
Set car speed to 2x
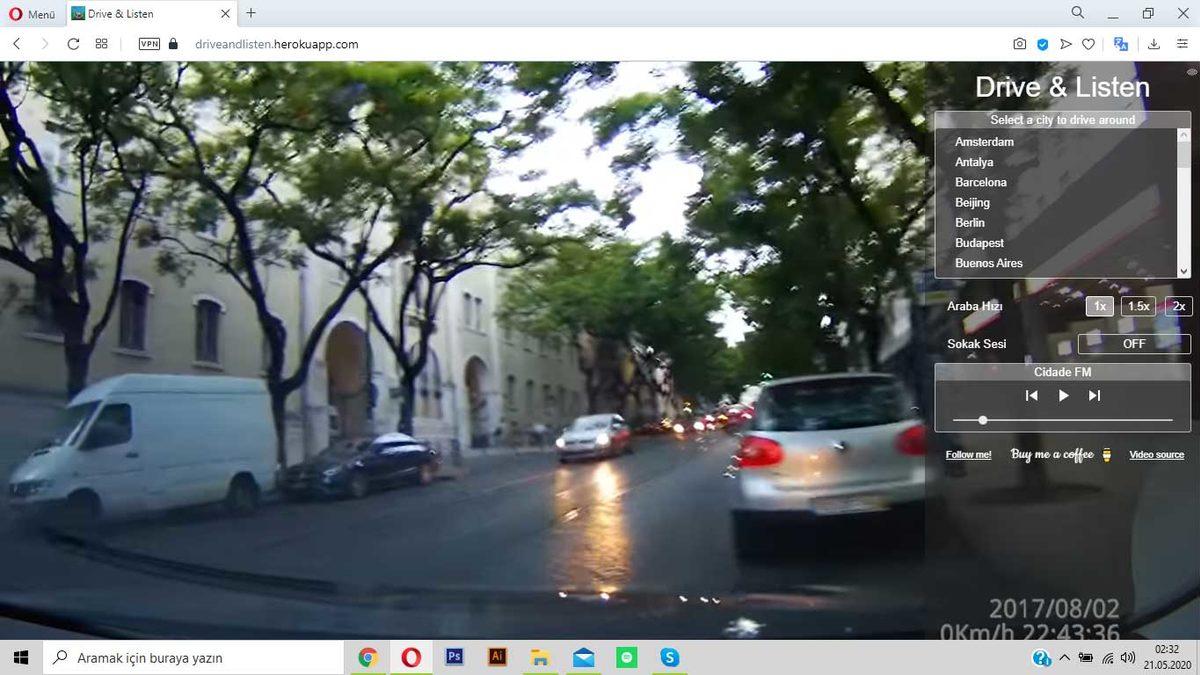[x=1178, y=307]
